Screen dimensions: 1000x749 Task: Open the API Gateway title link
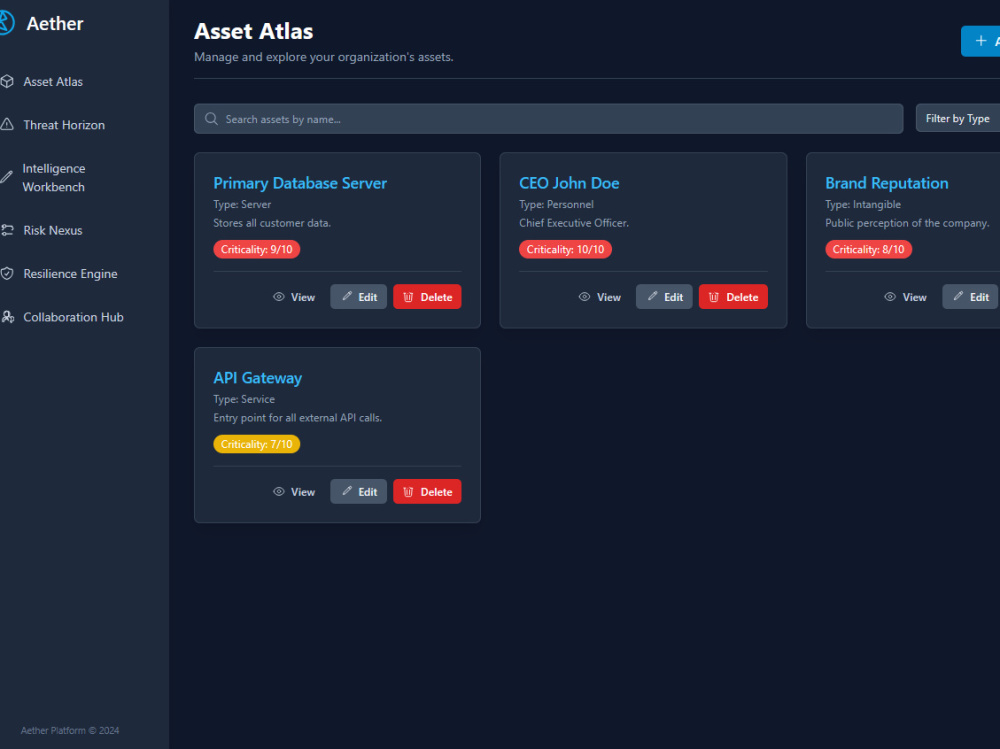point(258,378)
